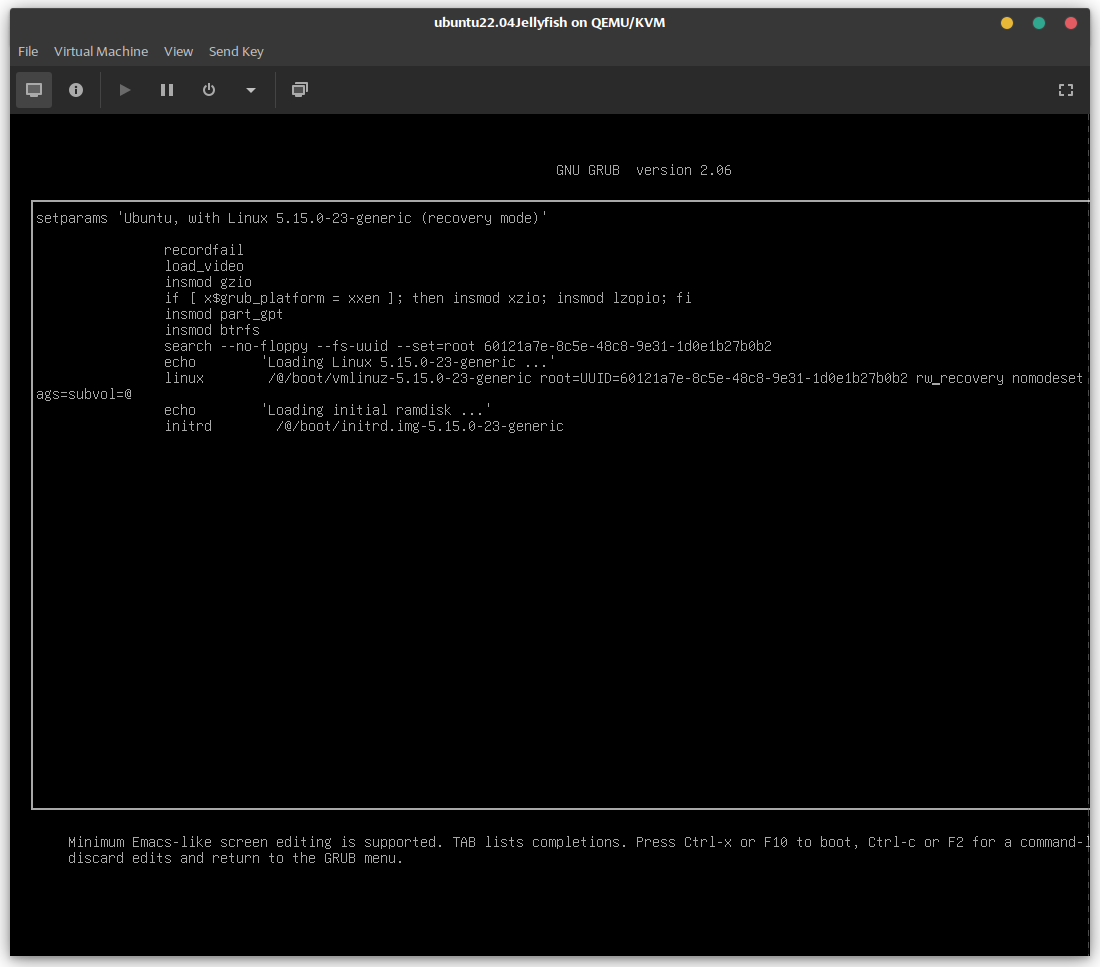This screenshot has width=1100, height=967.
Task: Click the initrd.img path line
Action: coord(419,426)
